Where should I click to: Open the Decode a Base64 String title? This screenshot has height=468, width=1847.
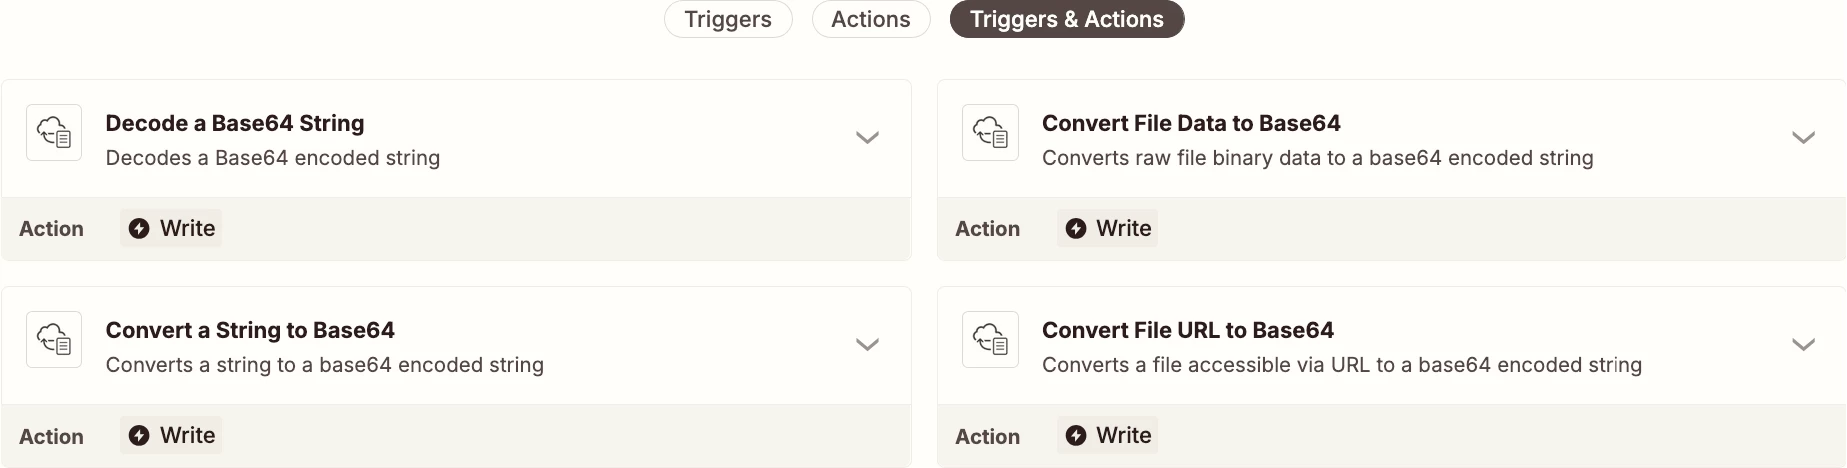(x=235, y=123)
